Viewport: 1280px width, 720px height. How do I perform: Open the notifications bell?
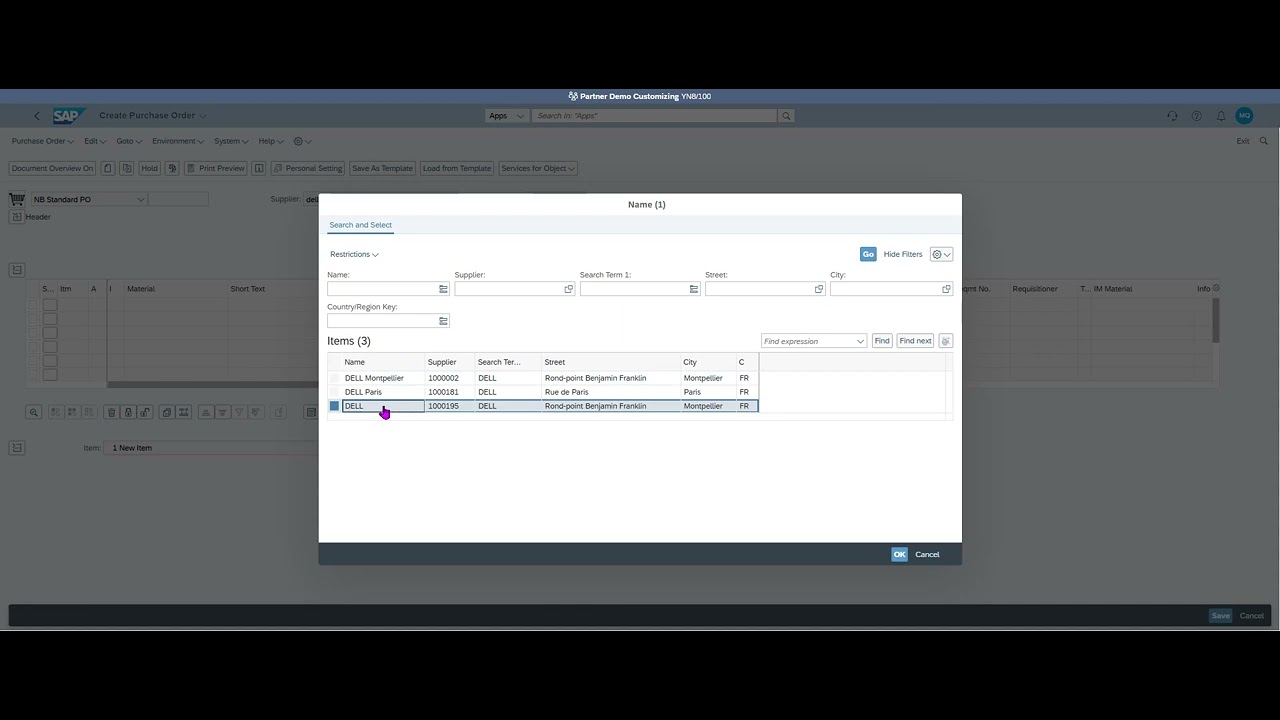pos(1221,116)
